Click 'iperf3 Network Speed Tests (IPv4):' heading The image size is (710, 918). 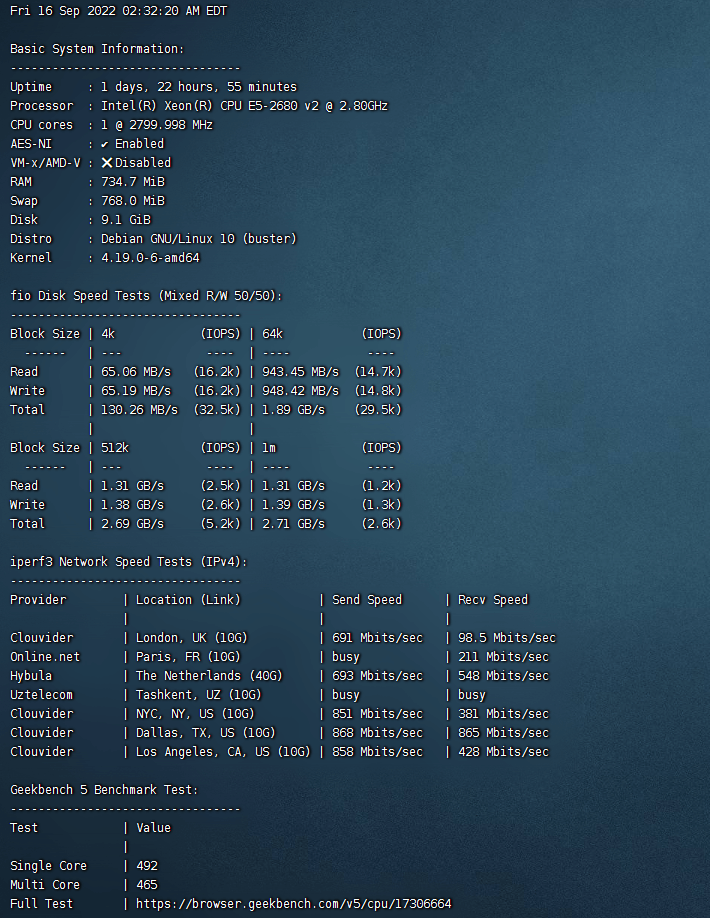click(129, 562)
